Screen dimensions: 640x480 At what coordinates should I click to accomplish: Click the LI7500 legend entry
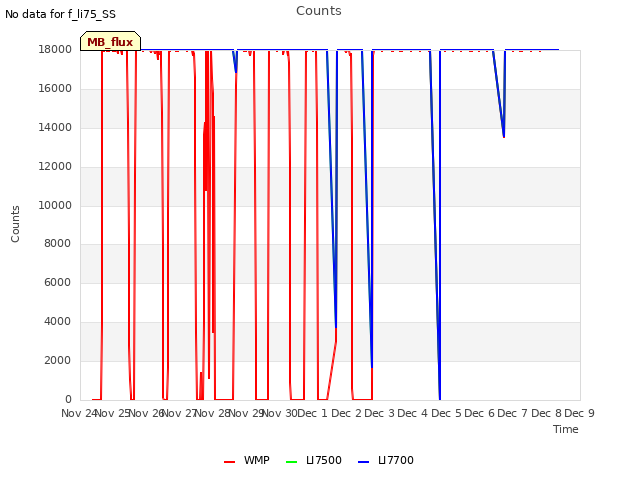tap(314, 460)
